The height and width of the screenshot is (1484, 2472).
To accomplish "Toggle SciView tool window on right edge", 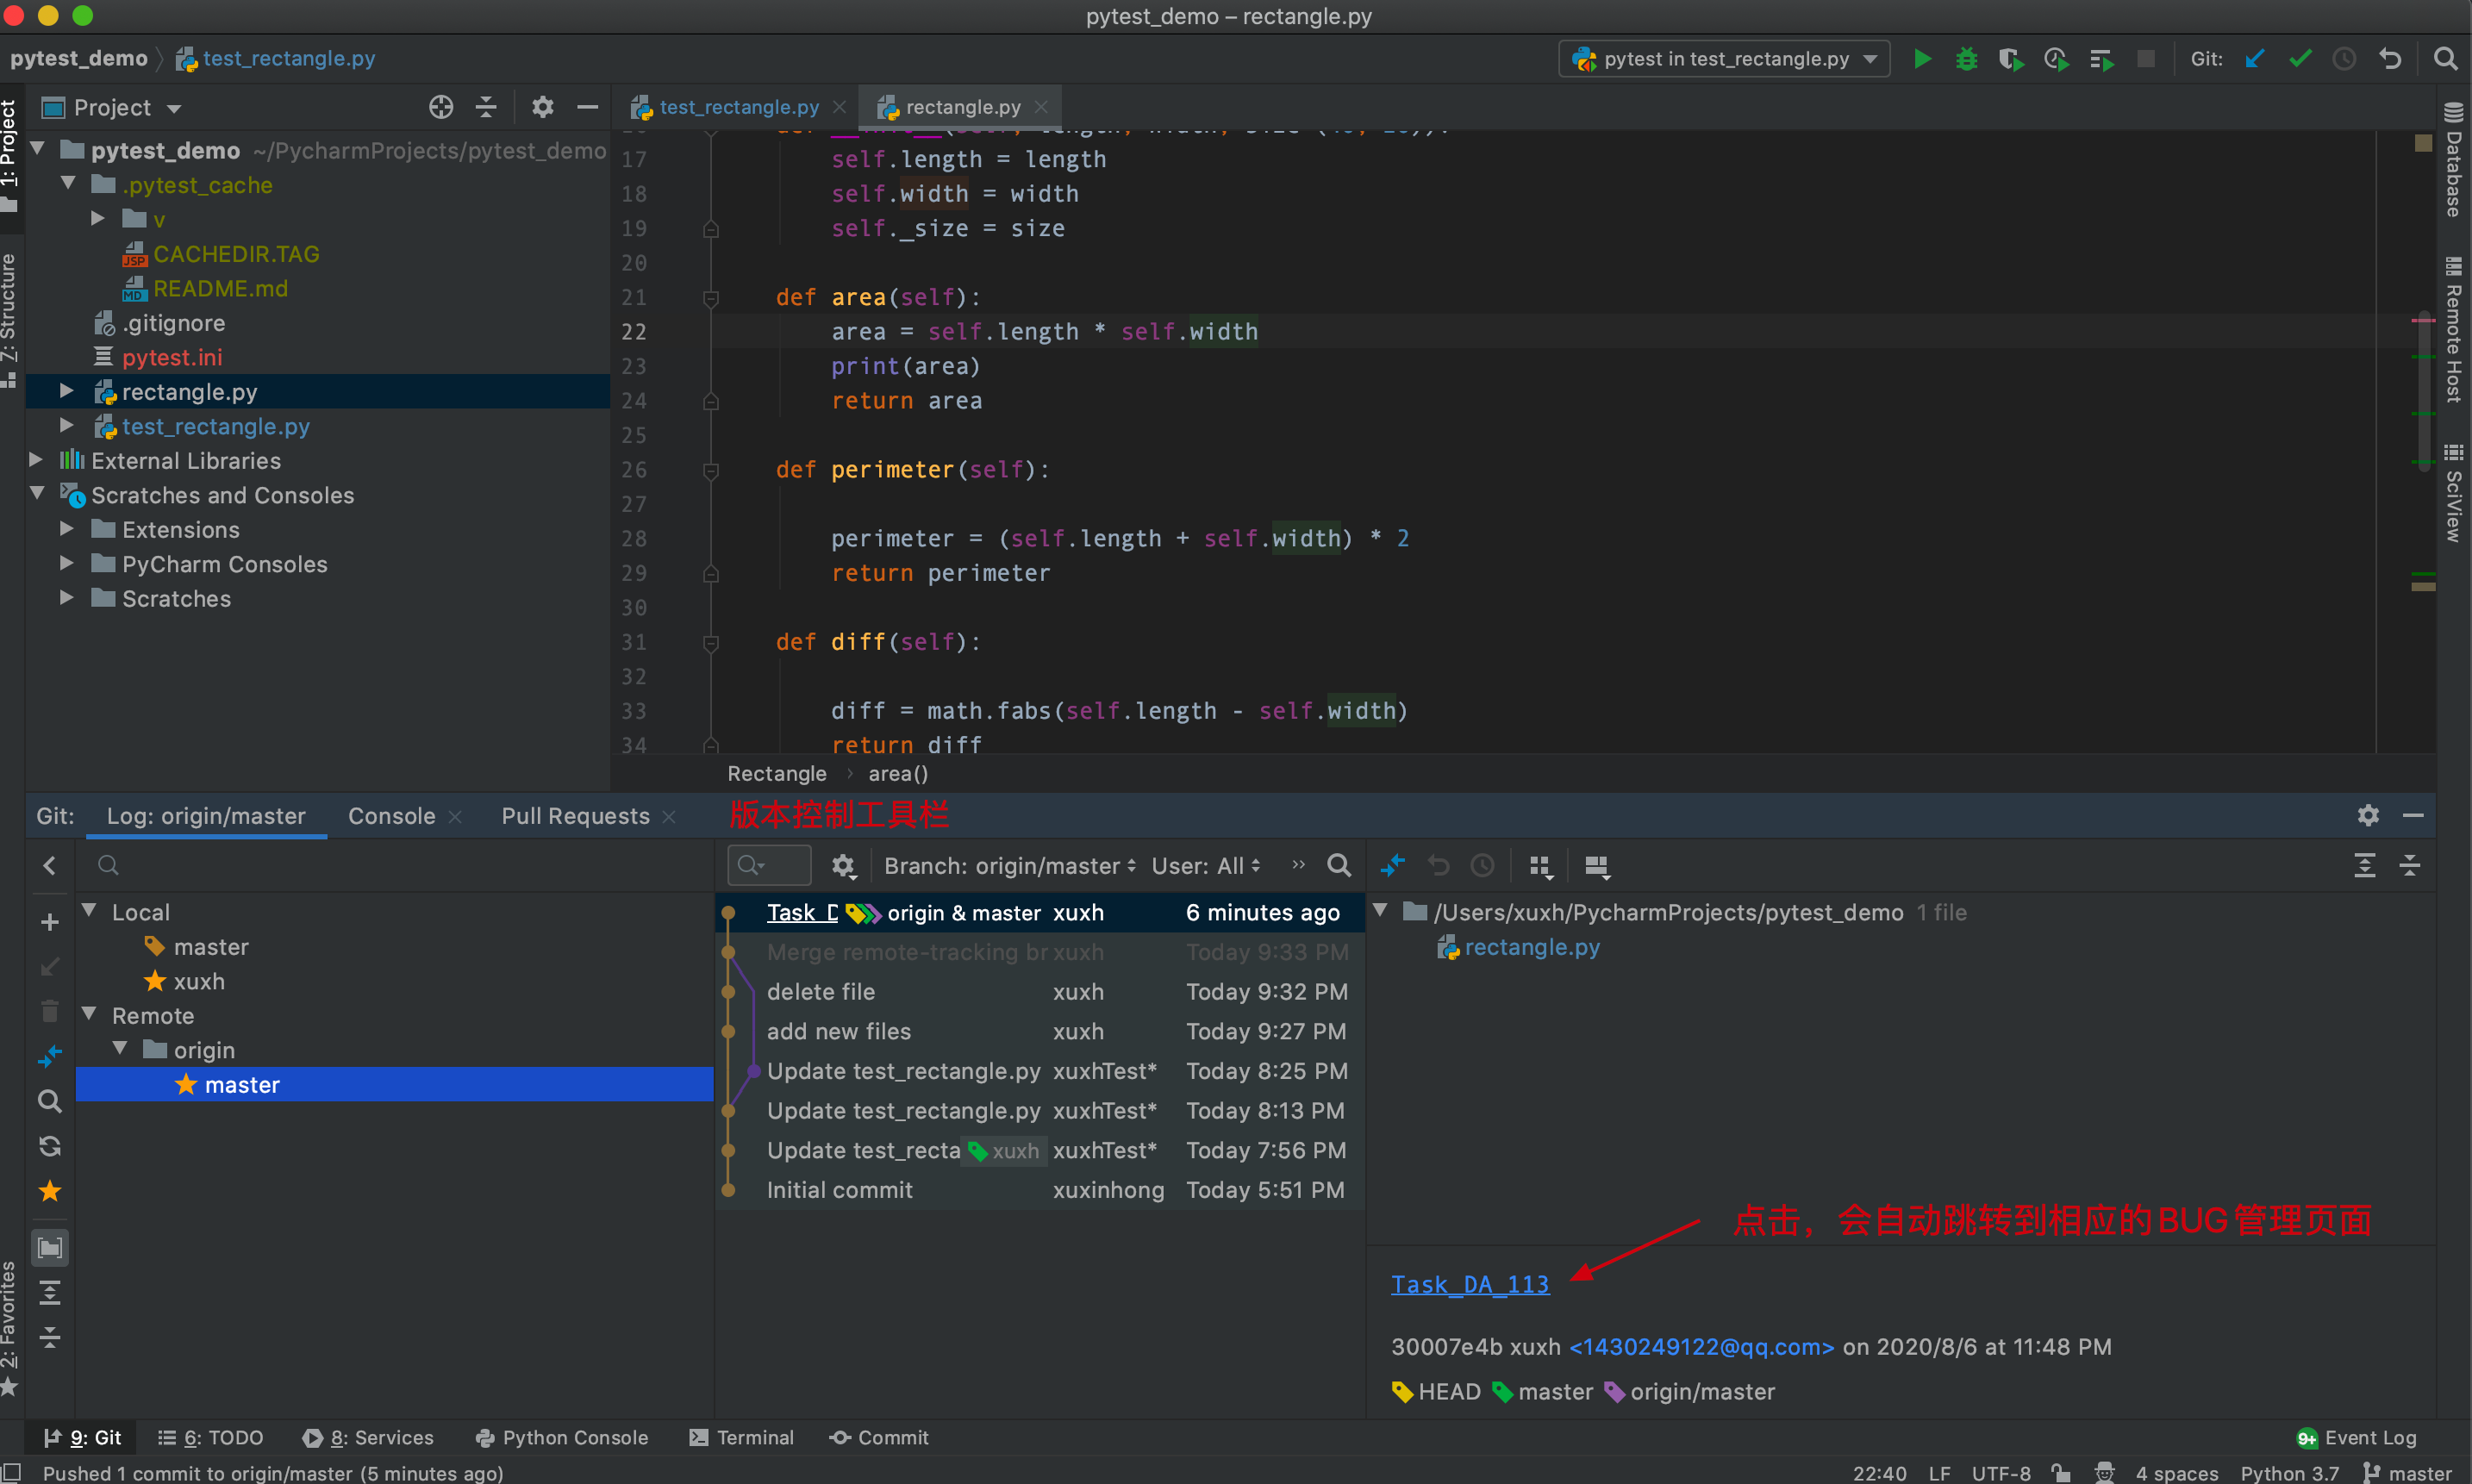I will pyautogui.click(x=2453, y=493).
